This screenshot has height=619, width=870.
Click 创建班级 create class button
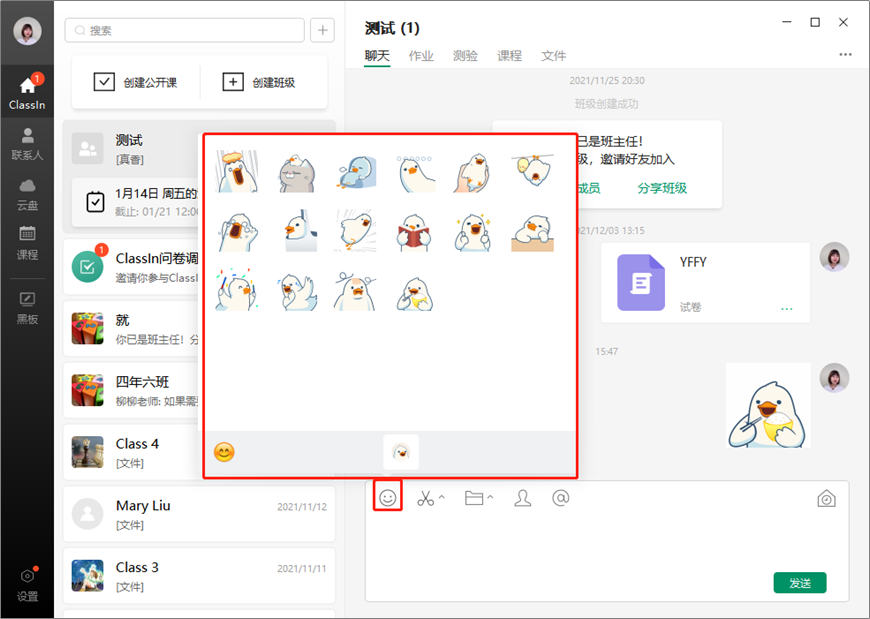(x=259, y=82)
